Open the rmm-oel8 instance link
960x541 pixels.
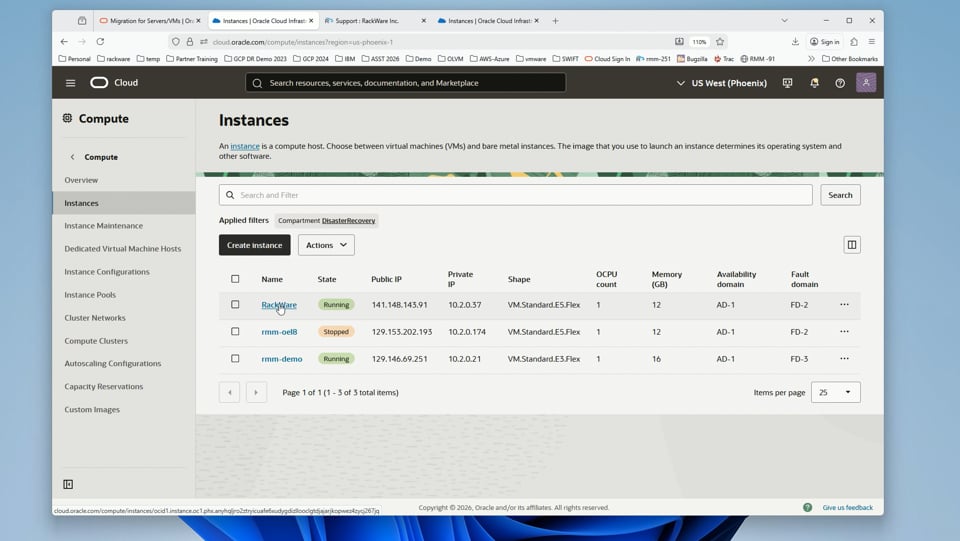[x=279, y=331]
